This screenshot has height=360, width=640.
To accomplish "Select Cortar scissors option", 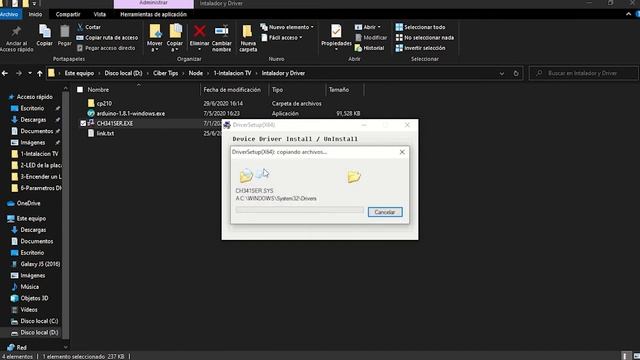I will (x=89, y=27).
